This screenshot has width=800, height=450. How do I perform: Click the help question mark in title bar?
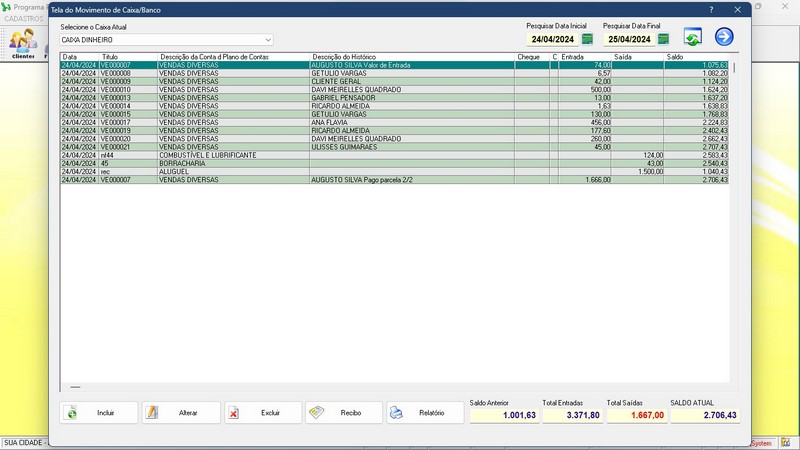pyautogui.click(x=711, y=9)
